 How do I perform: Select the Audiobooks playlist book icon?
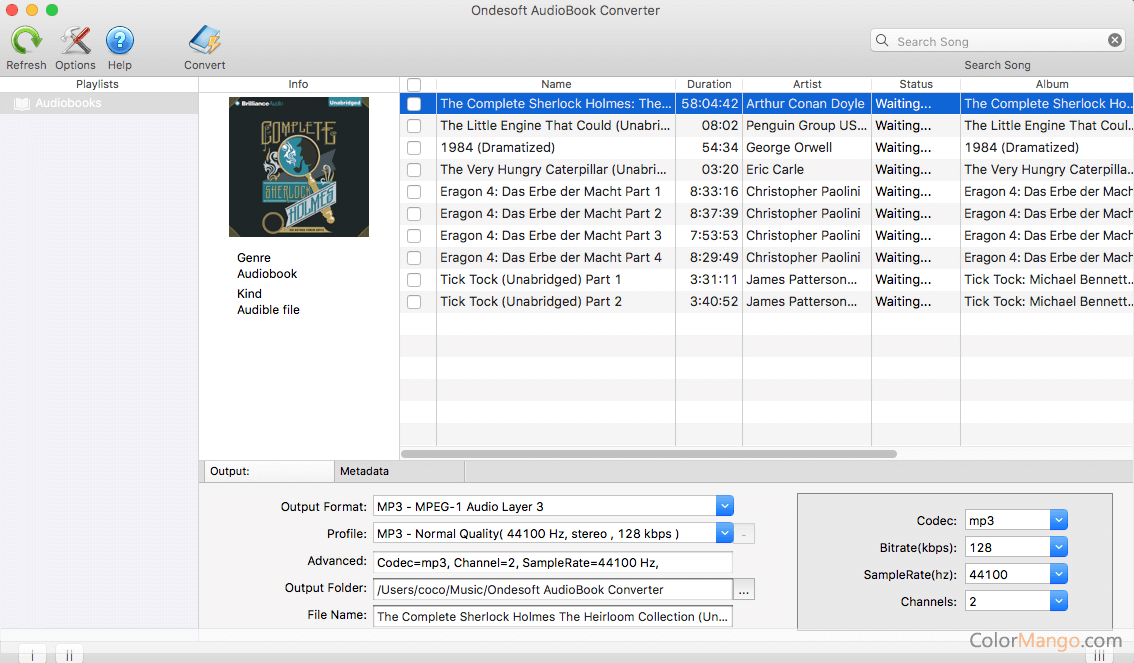click(22, 103)
